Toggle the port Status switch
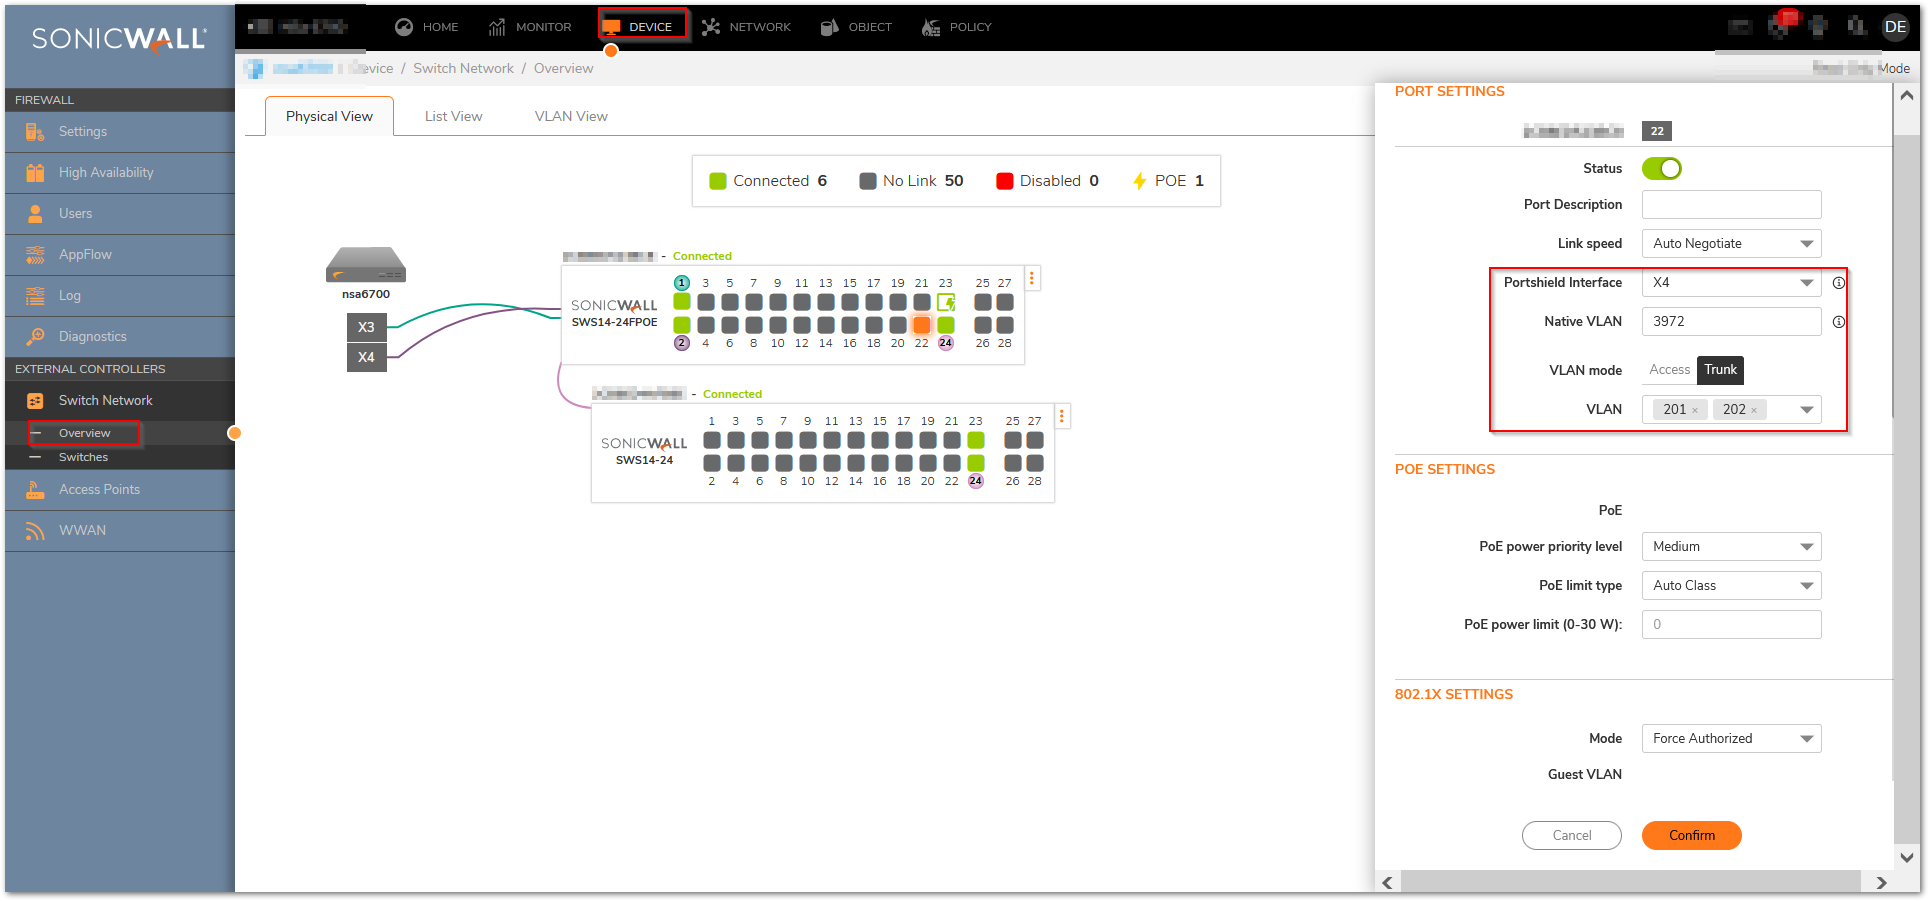 tap(1661, 169)
